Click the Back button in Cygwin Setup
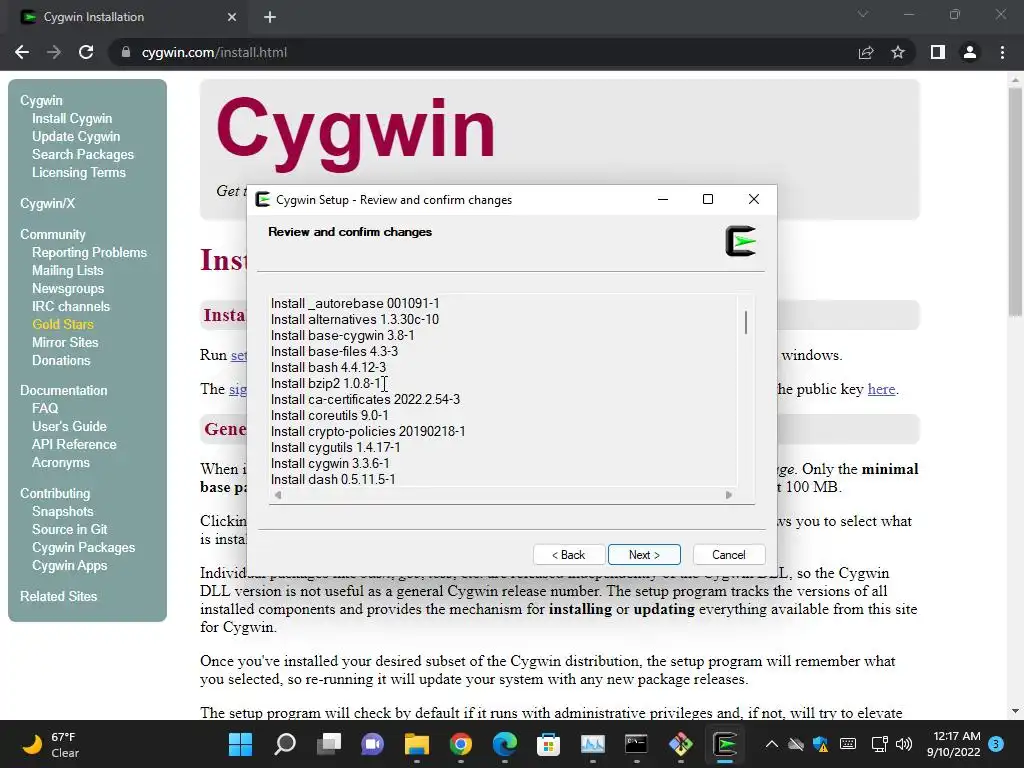The image size is (1024, 768). click(x=568, y=554)
